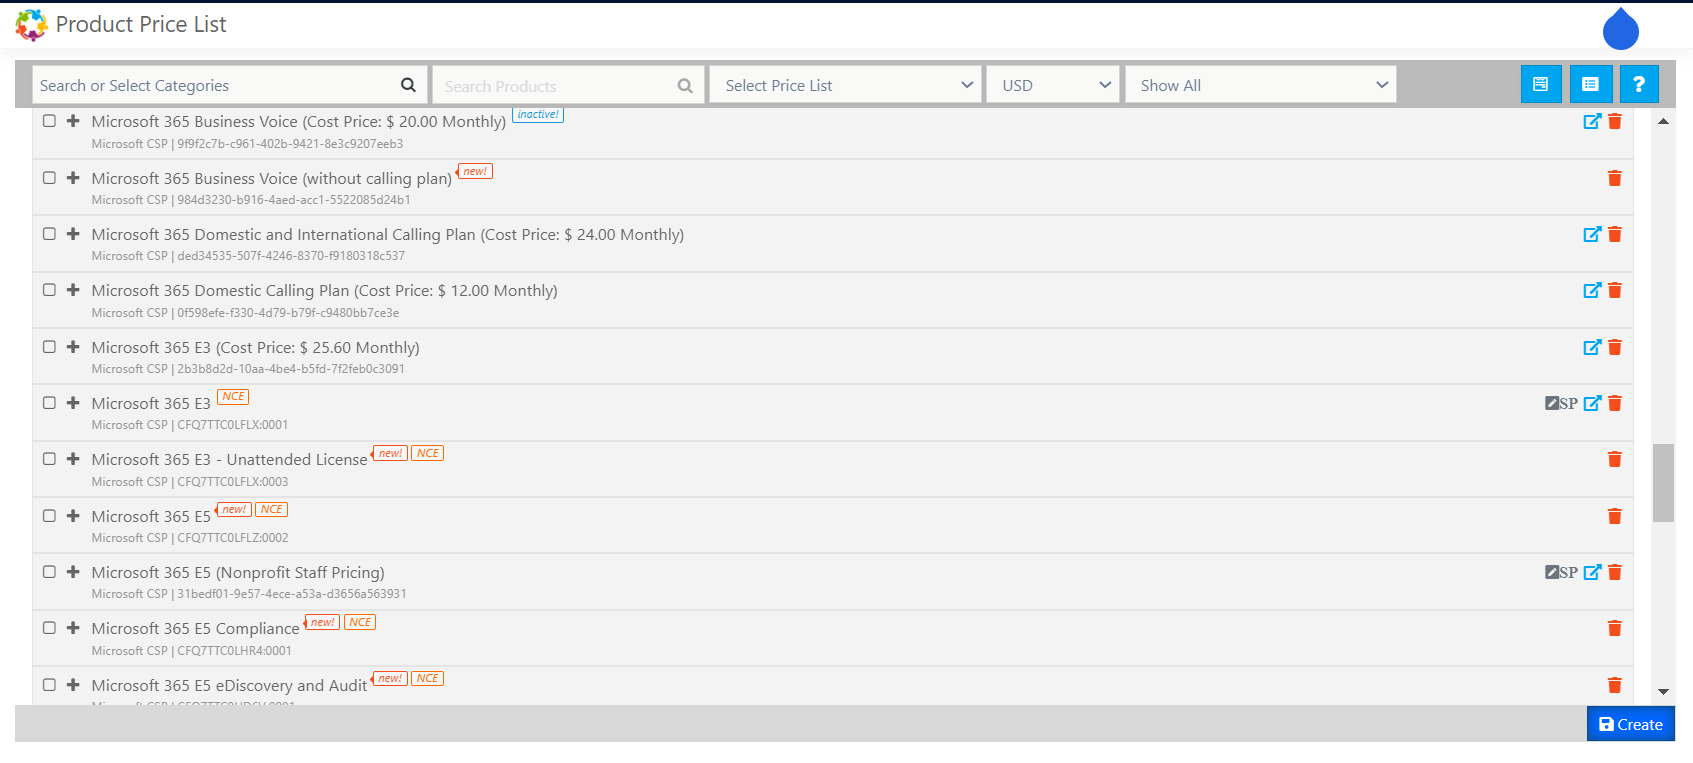Click the blue water drop icon
The width and height of the screenshot is (1693, 763).
(x=1621, y=28)
